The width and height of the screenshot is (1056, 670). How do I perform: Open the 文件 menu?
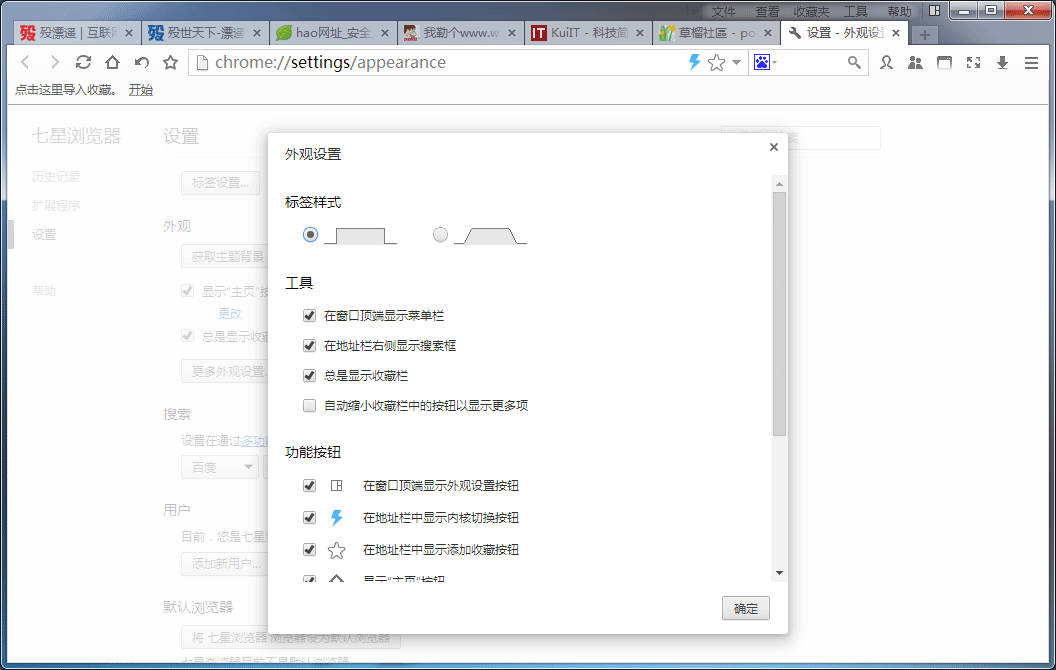[723, 11]
